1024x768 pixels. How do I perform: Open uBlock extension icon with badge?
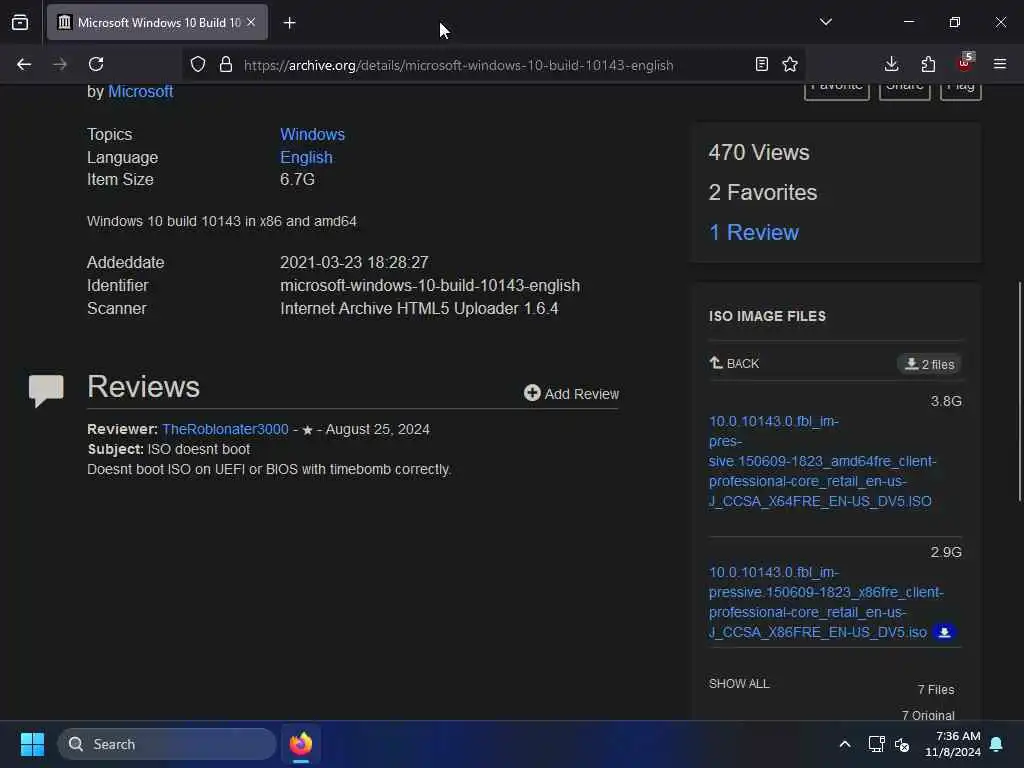[965, 63]
